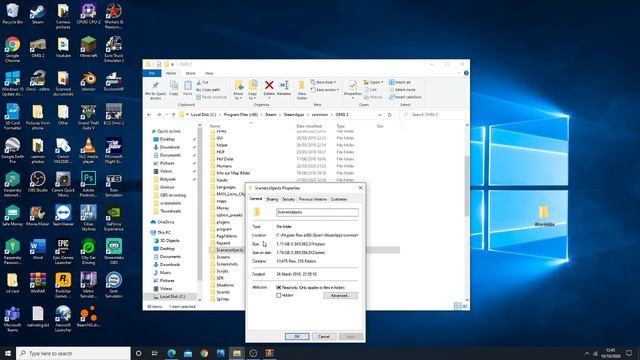Select the Google Chrome desktop icon
640x360 pixels.
point(13,50)
